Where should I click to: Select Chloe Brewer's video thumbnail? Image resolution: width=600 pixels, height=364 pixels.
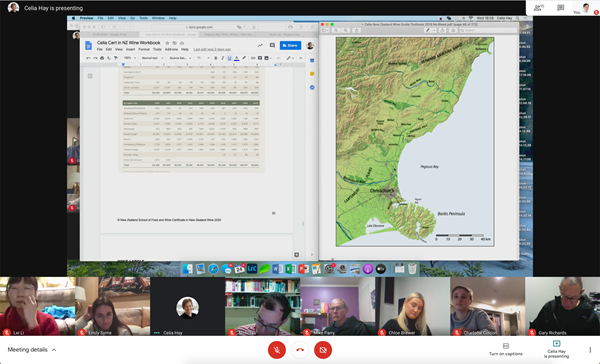(412, 306)
